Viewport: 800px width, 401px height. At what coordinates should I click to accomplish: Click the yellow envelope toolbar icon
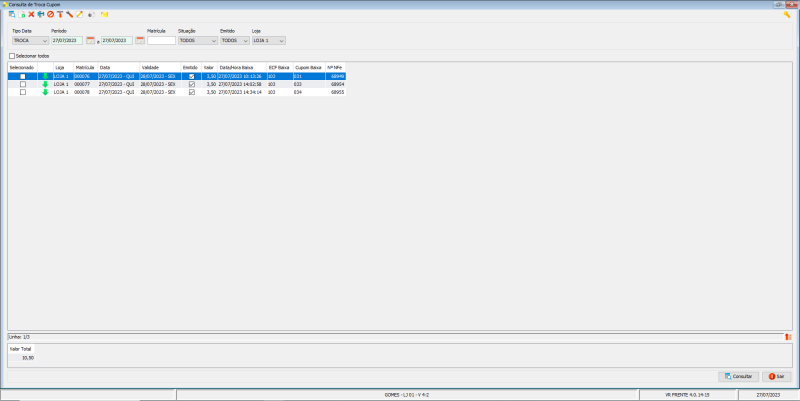point(104,15)
